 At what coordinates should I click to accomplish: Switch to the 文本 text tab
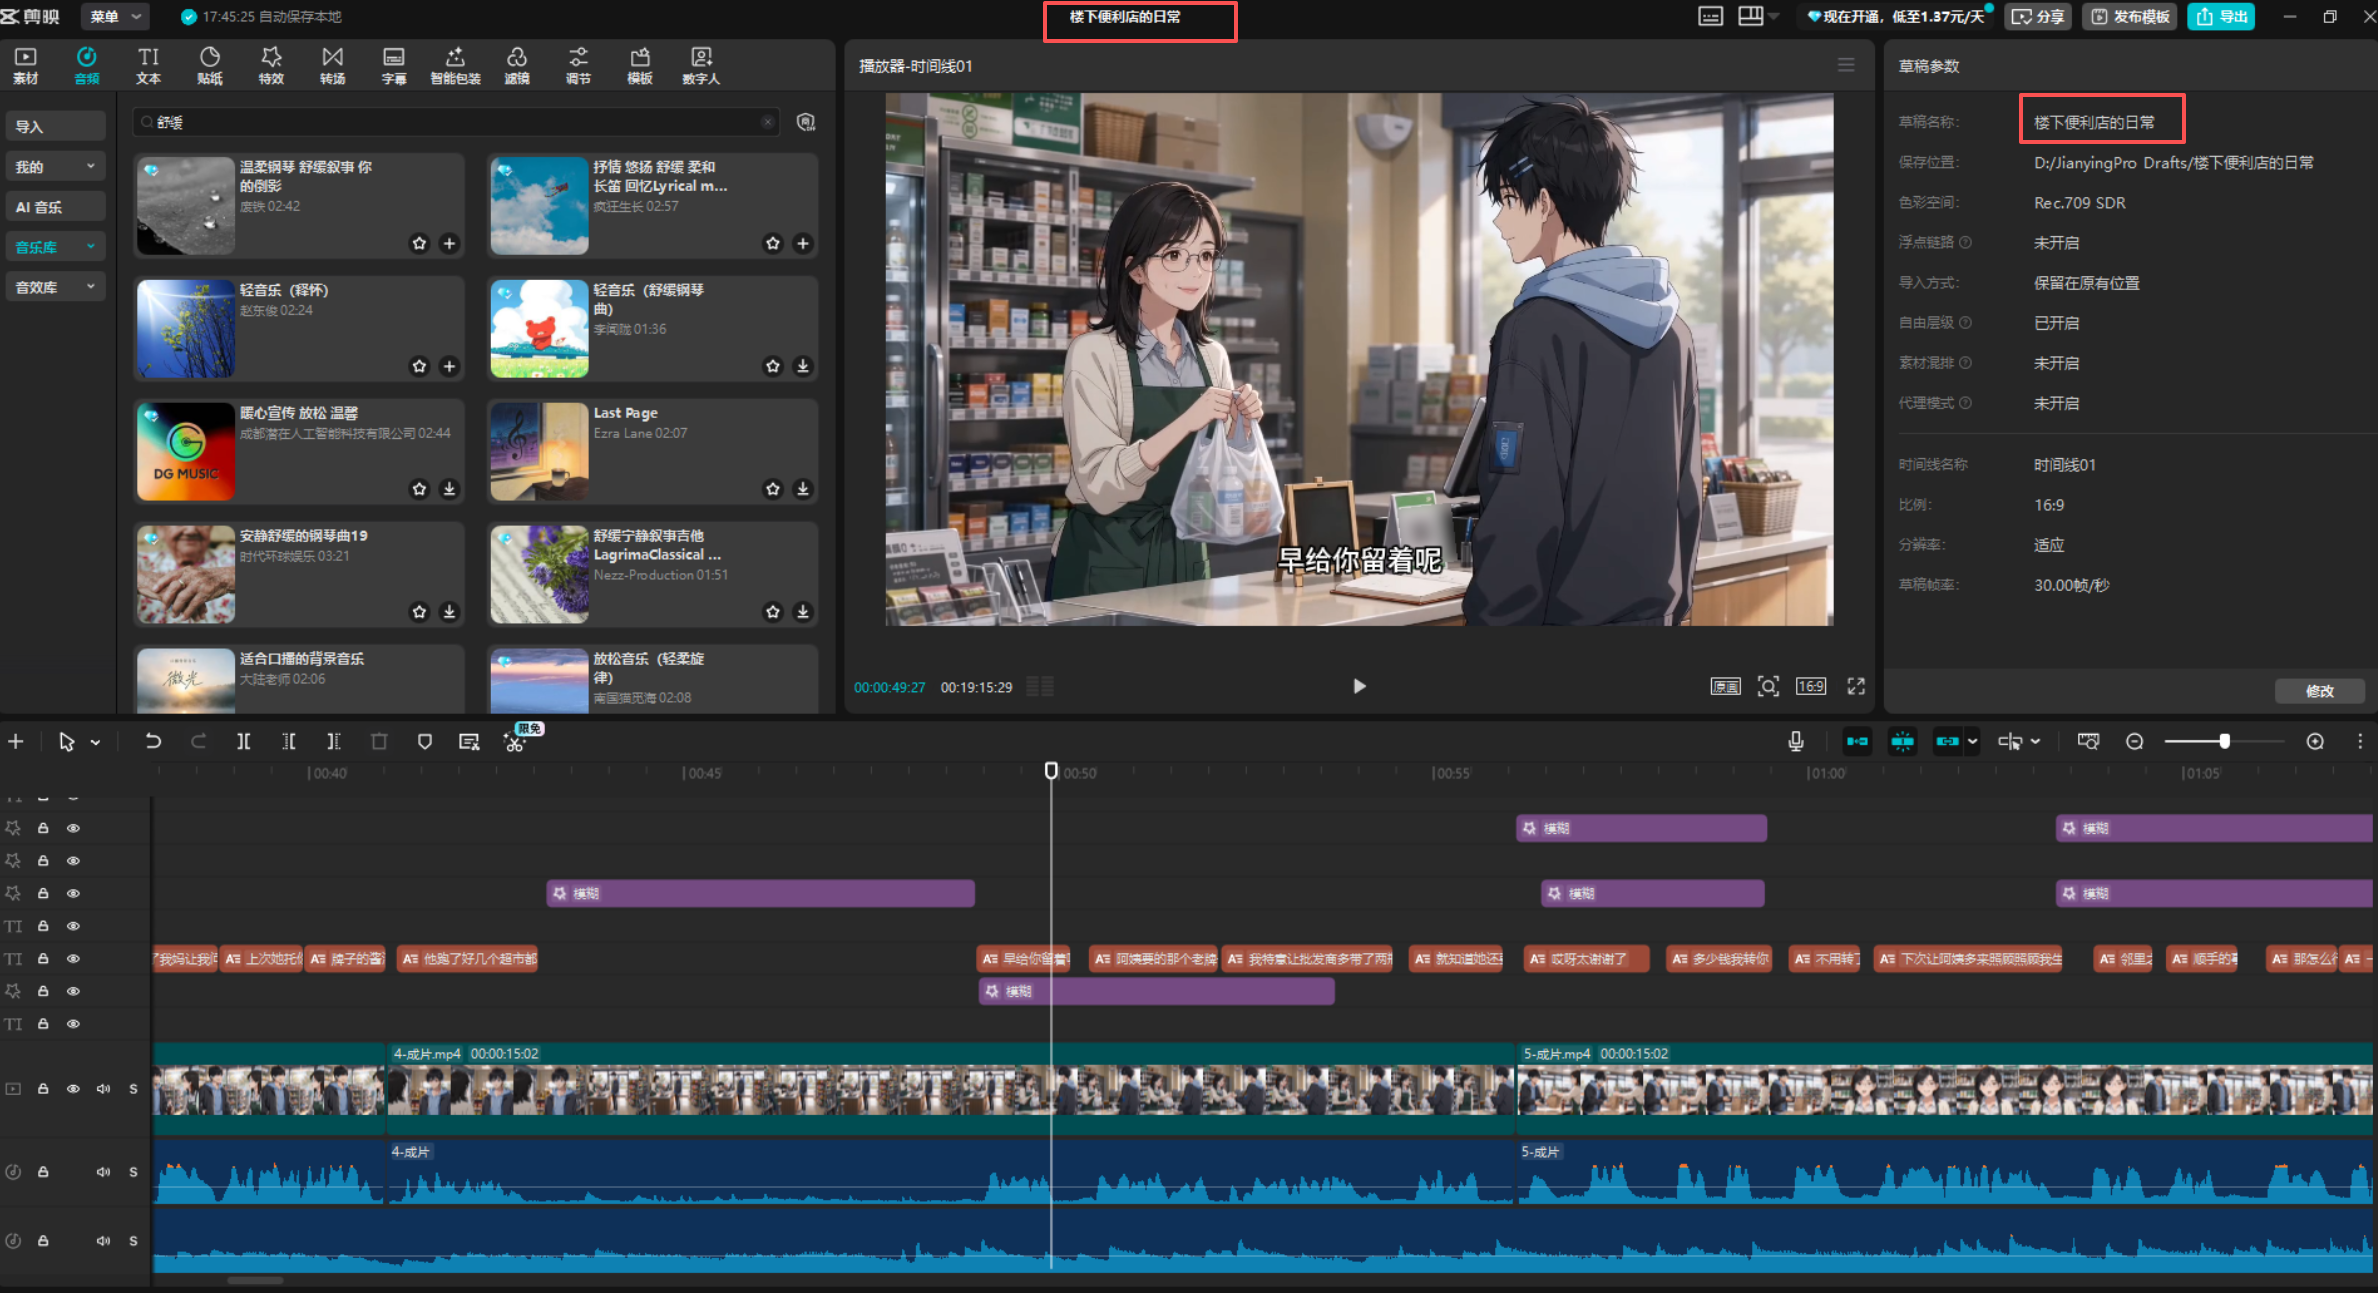[x=148, y=66]
